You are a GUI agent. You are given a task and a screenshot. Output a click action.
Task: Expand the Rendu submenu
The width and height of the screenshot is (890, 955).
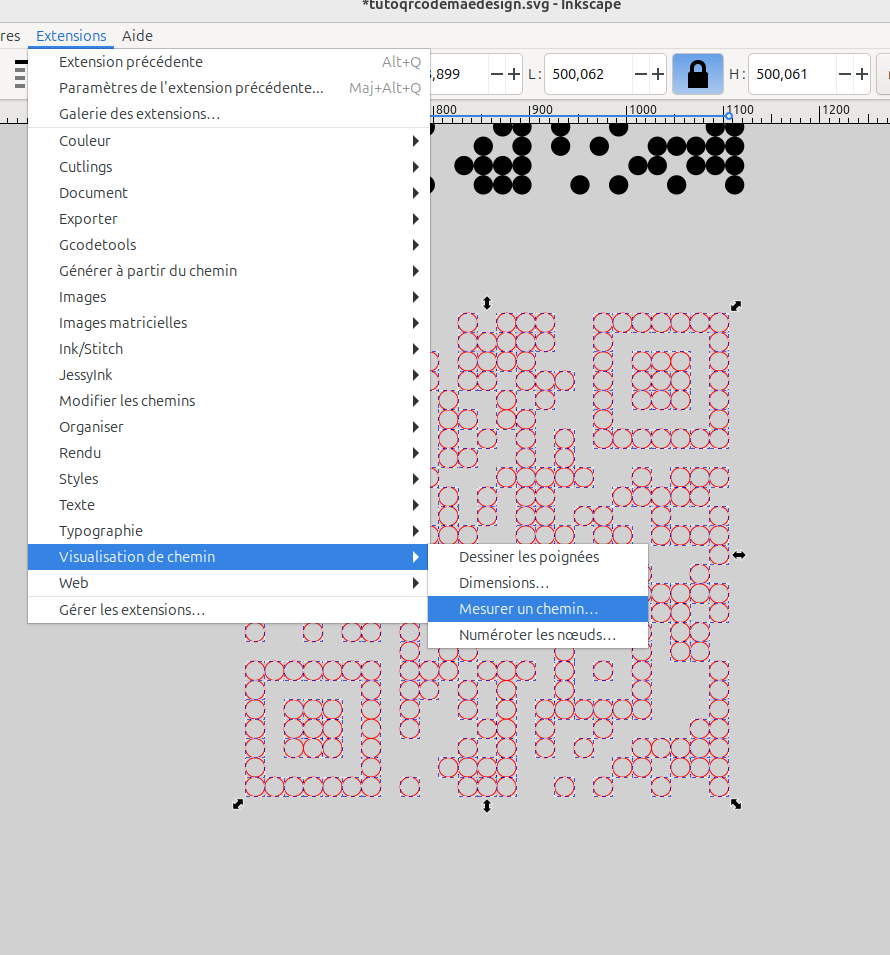coord(80,453)
